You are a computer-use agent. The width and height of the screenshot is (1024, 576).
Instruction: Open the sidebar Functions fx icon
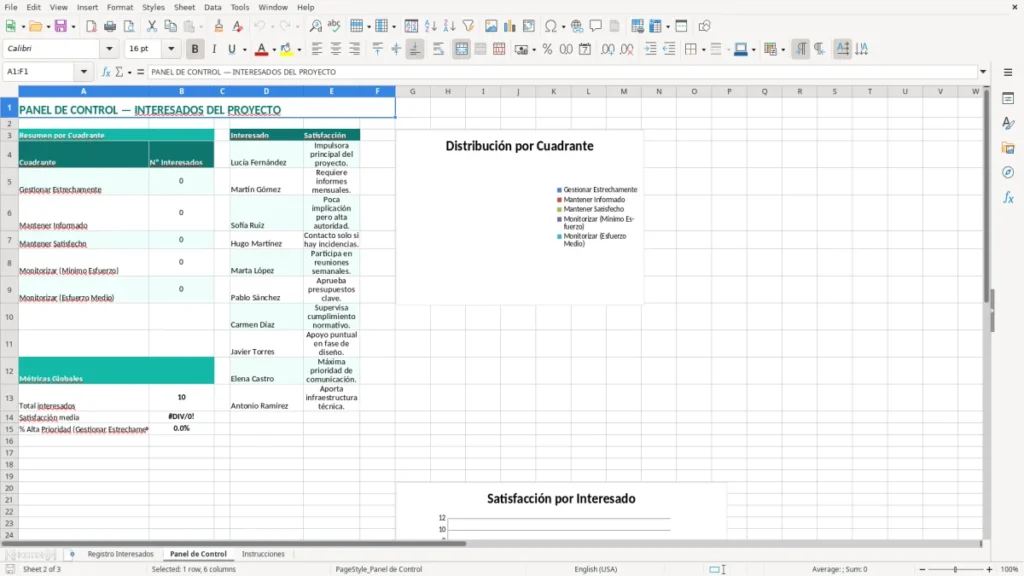[x=1008, y=197]
